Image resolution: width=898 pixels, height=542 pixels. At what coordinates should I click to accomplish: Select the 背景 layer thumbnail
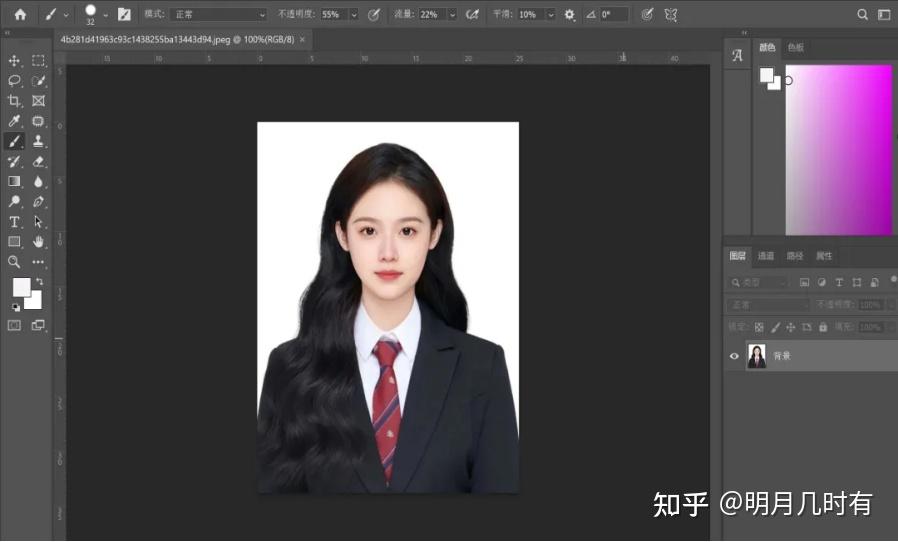pyautogui.click(x=757, y=356)
